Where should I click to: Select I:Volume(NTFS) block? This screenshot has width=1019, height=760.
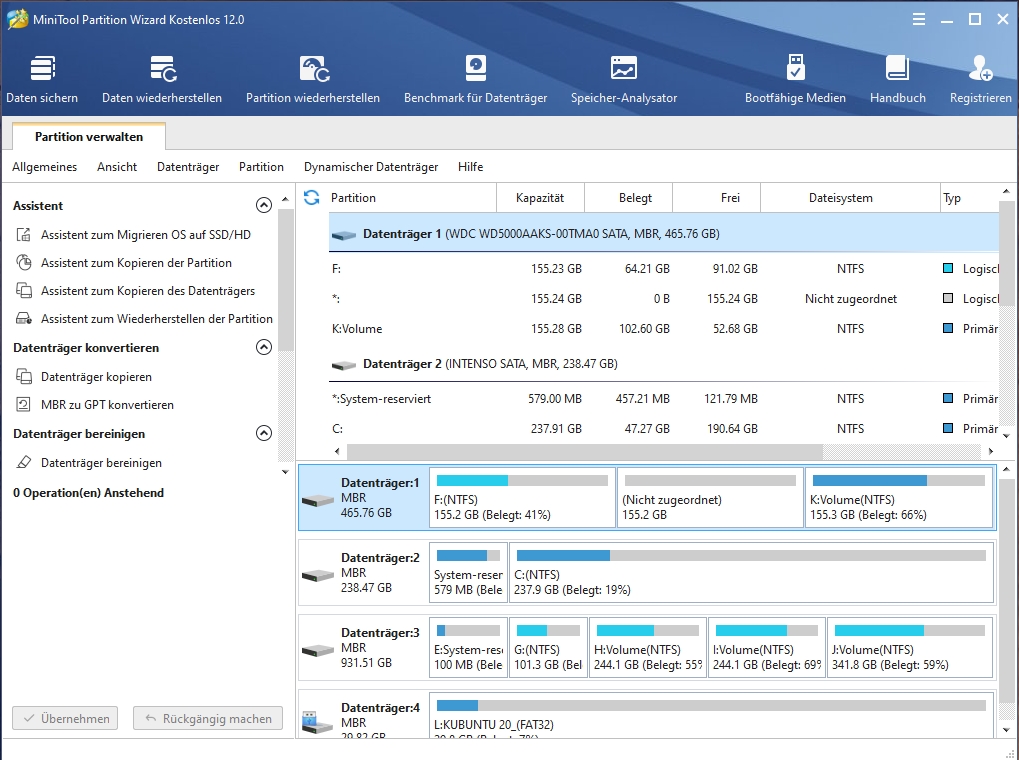tap(767, 648)
